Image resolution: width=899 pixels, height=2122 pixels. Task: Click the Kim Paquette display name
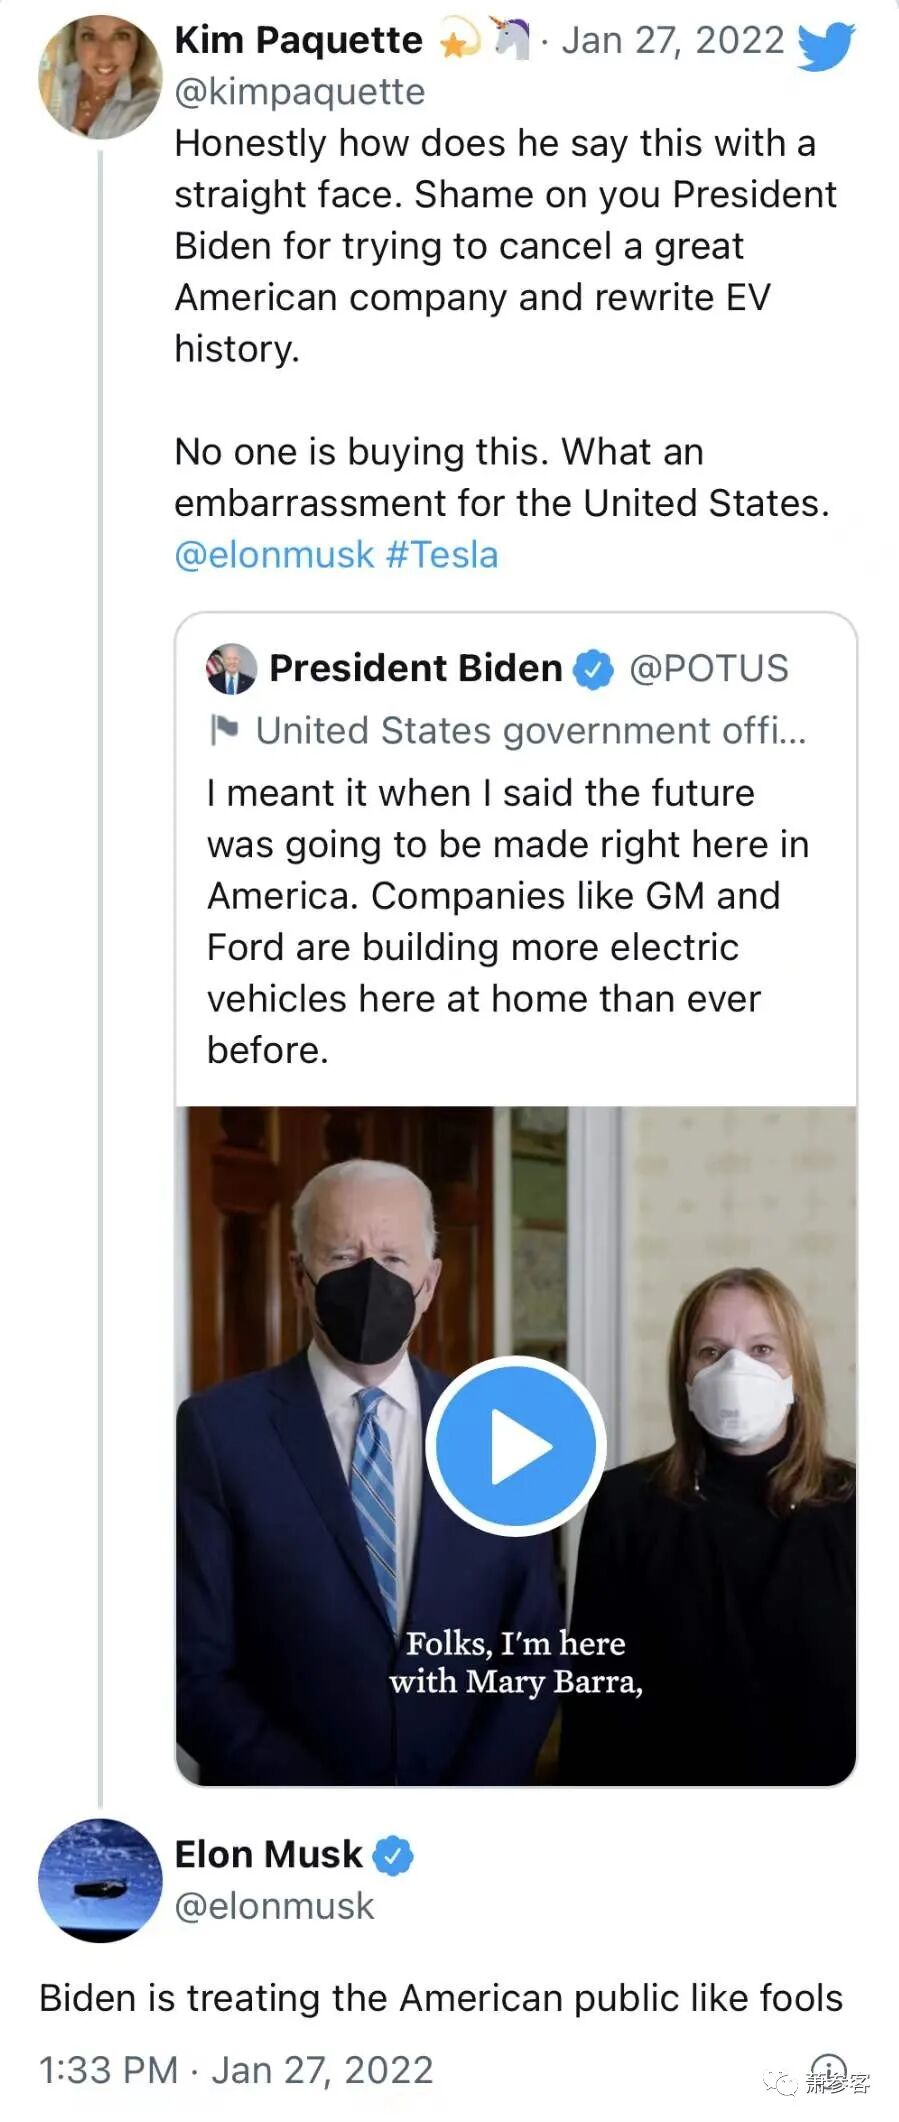pyautogui.click(x=298, y=40)
